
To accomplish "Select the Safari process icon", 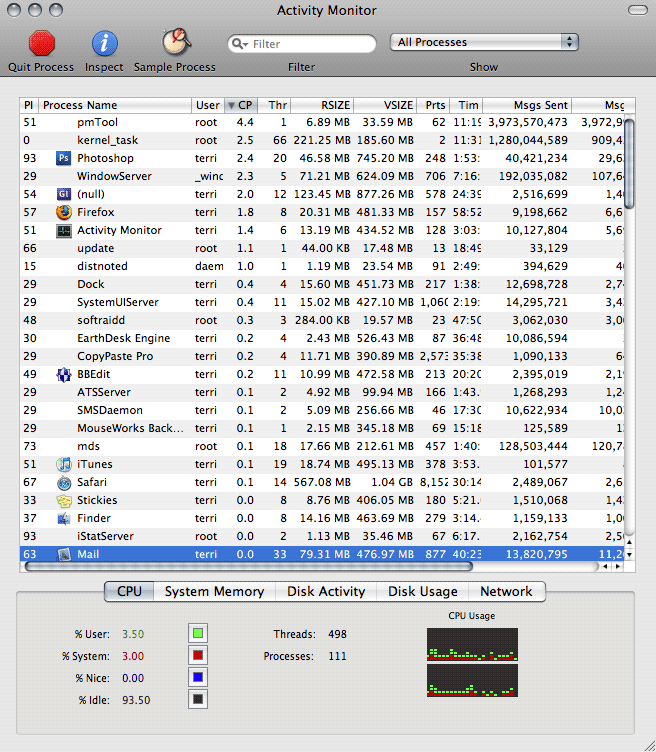I will pyautogui.click(x=64, y=482).
